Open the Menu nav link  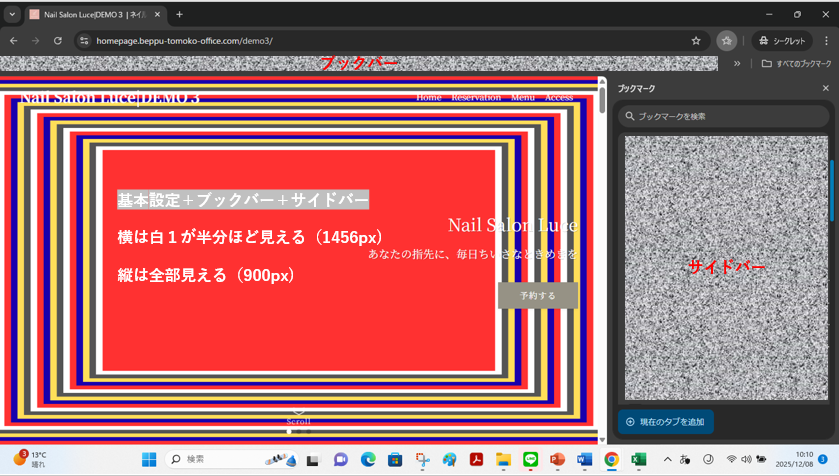click(x=523, y=97)
